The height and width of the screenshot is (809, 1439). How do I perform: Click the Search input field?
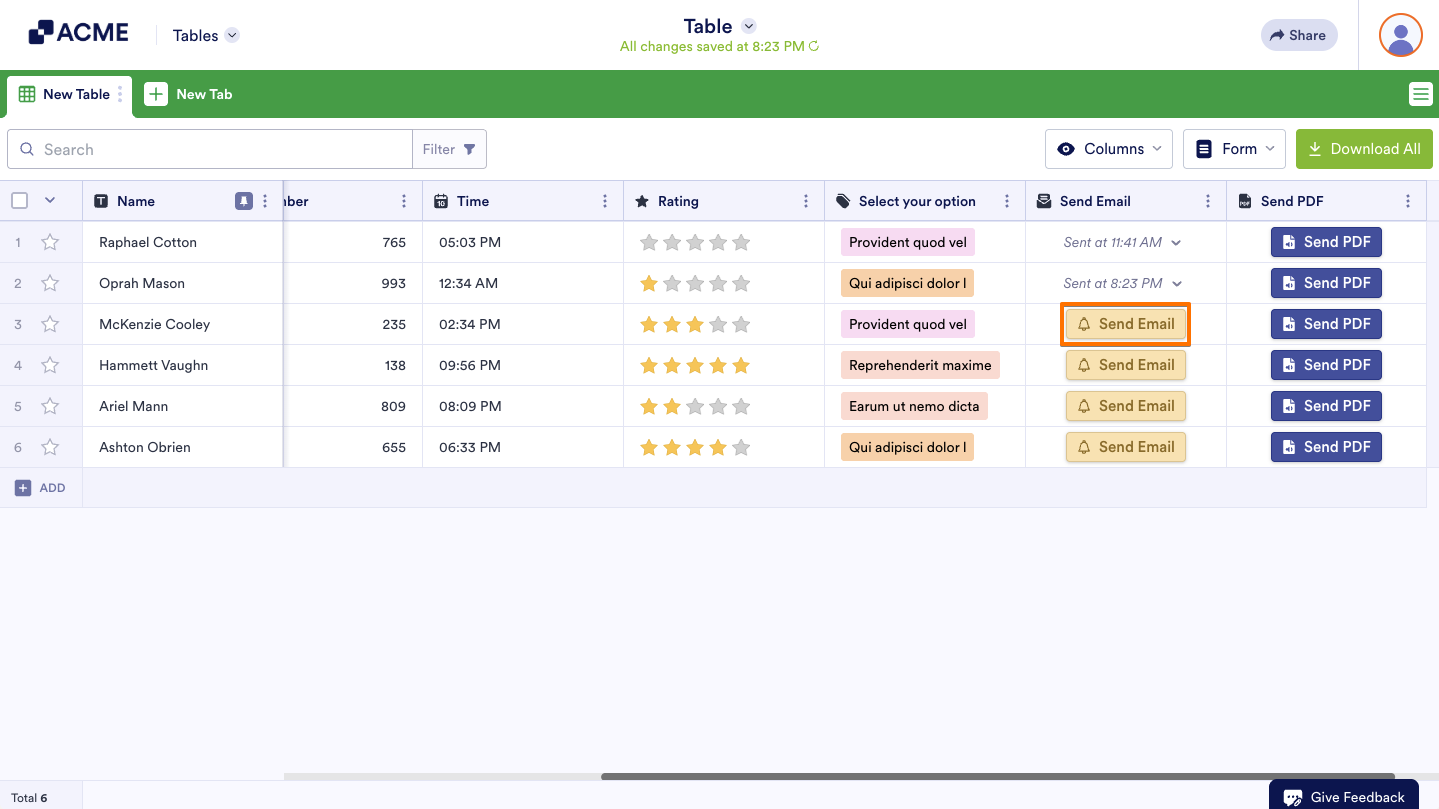coord(210,149)
